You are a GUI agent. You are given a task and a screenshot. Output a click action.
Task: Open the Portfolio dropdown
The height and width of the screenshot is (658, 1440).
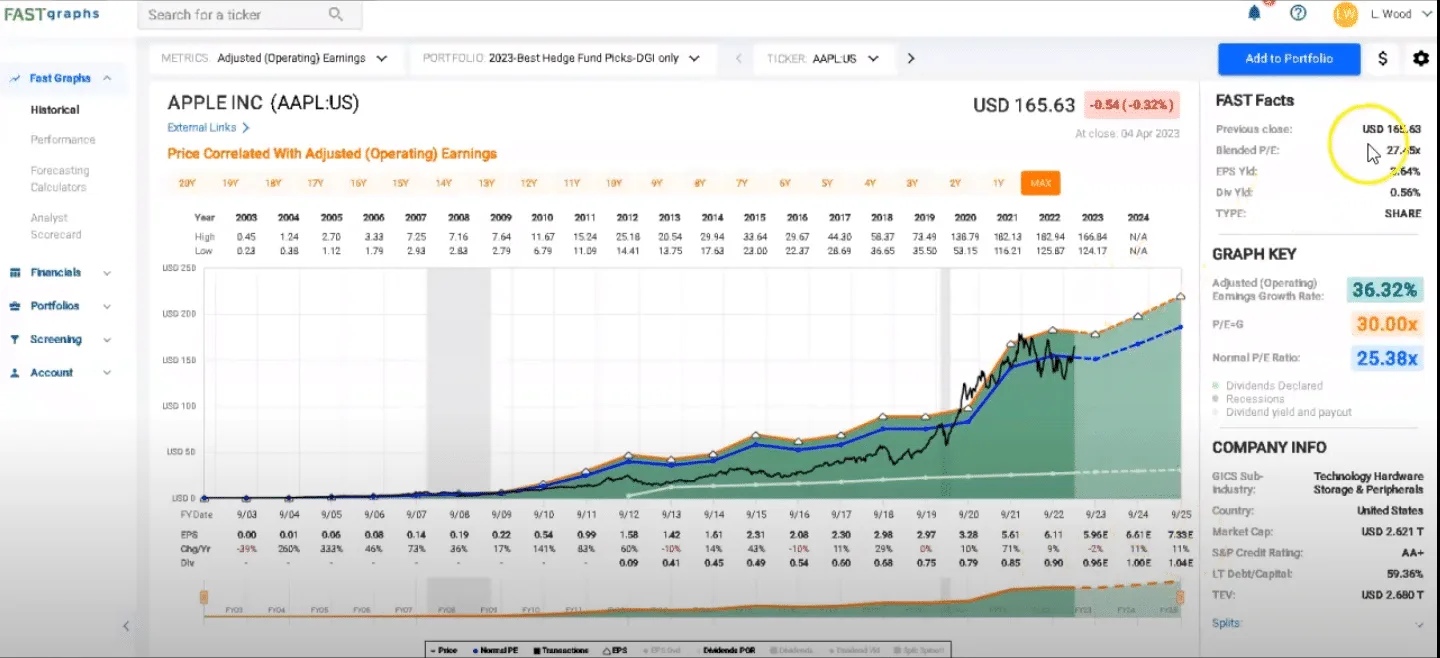[563, 58]
